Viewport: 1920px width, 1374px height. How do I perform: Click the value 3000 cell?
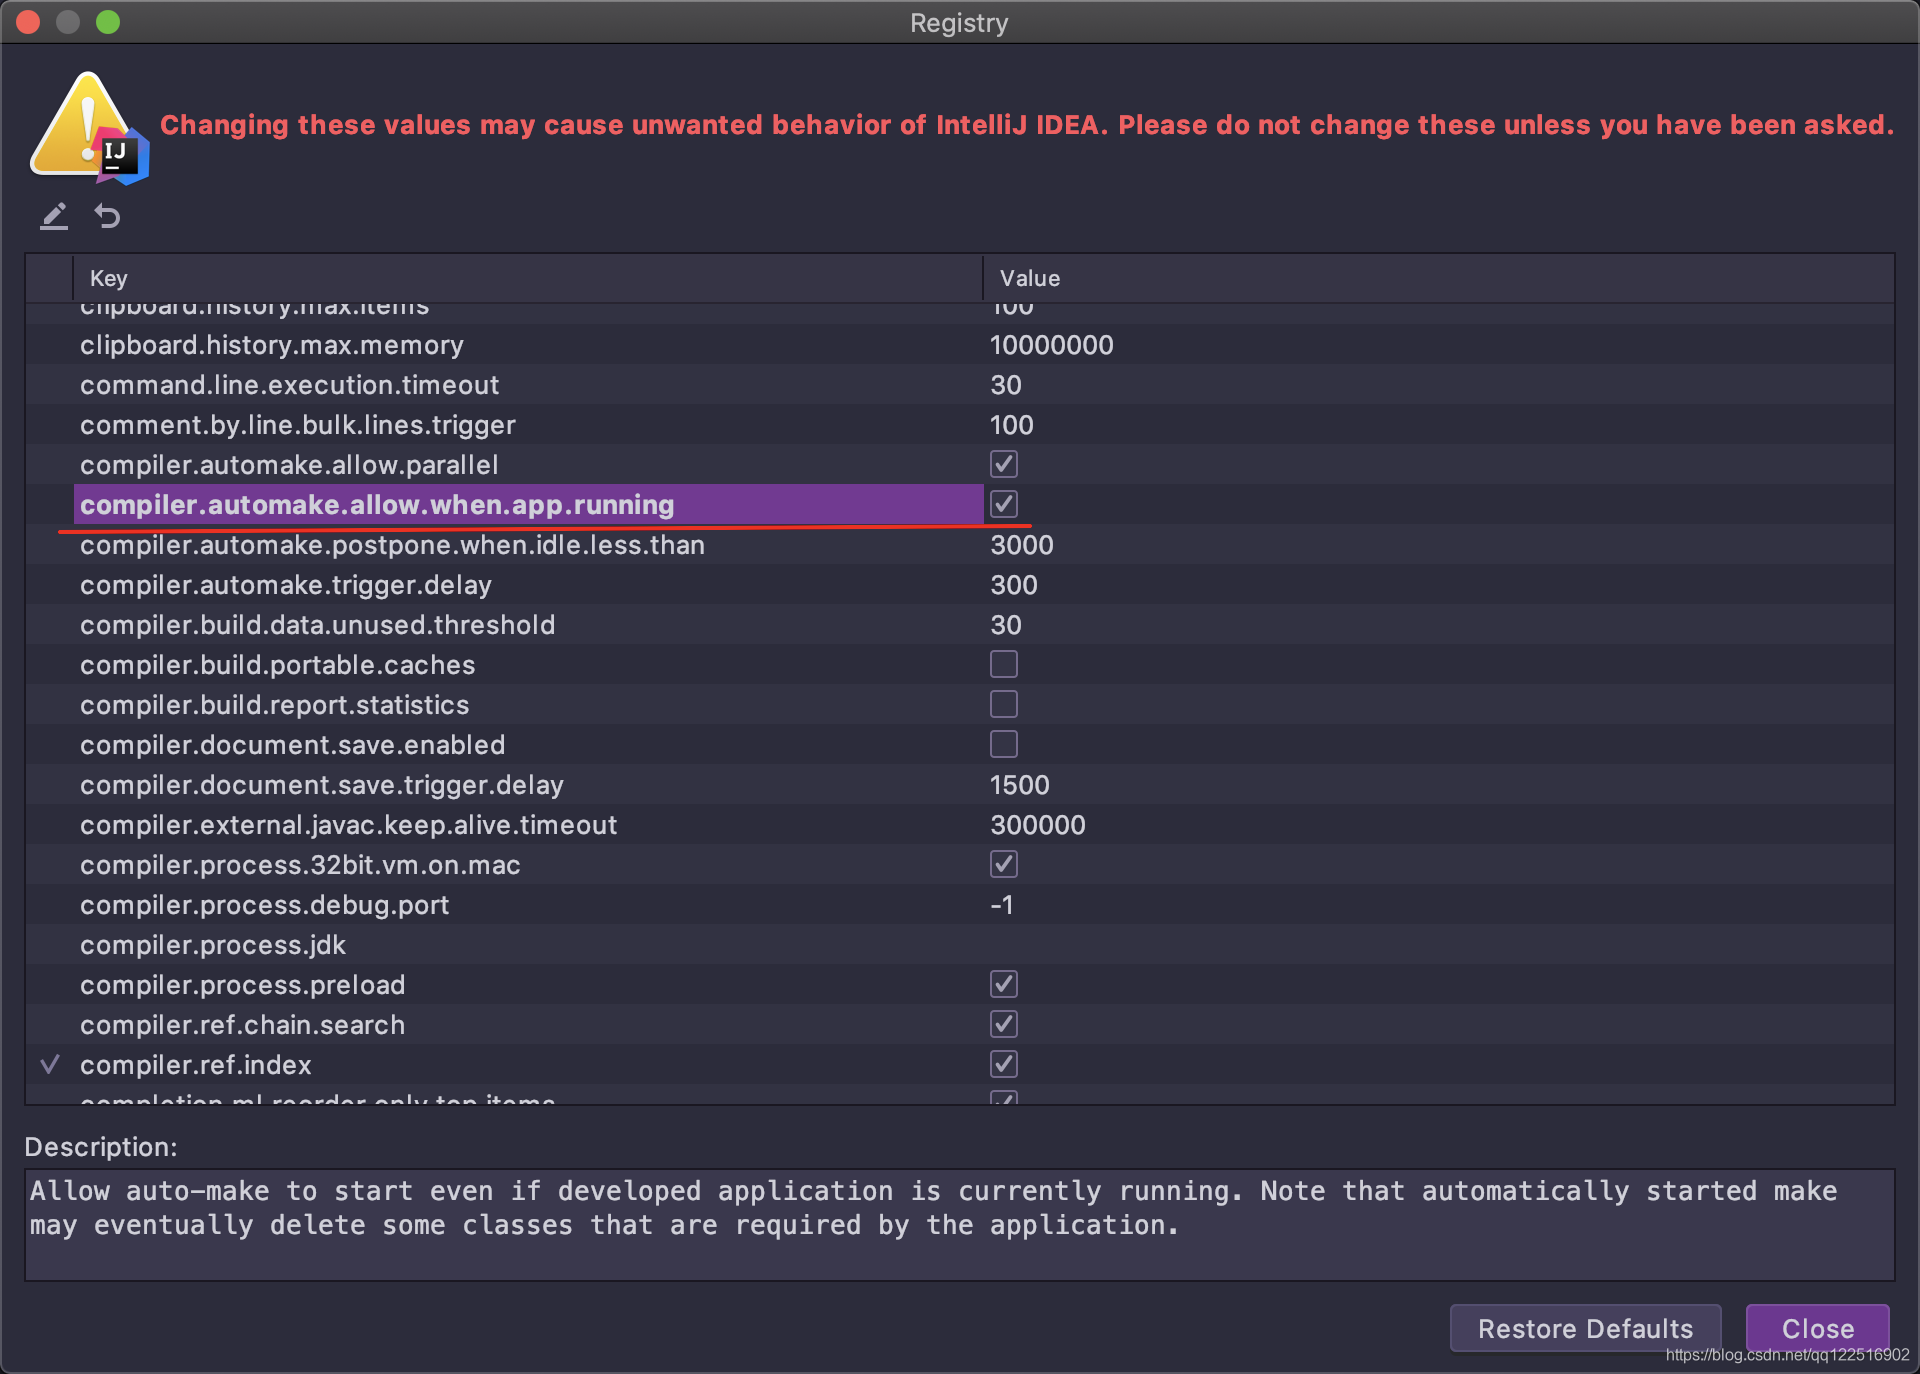click(1021, 545)
